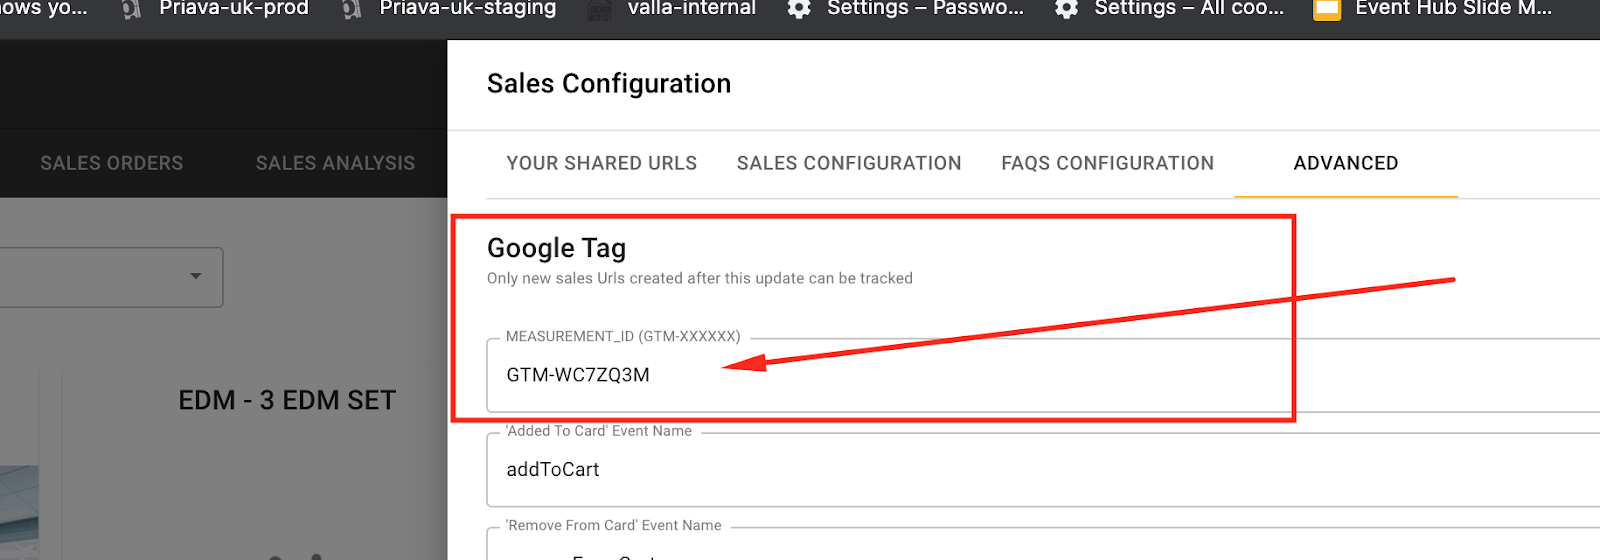Click the EDM - 3 EDM SET title
Viewport: 1600px width, 560px height.
click(x=287, y=400)
